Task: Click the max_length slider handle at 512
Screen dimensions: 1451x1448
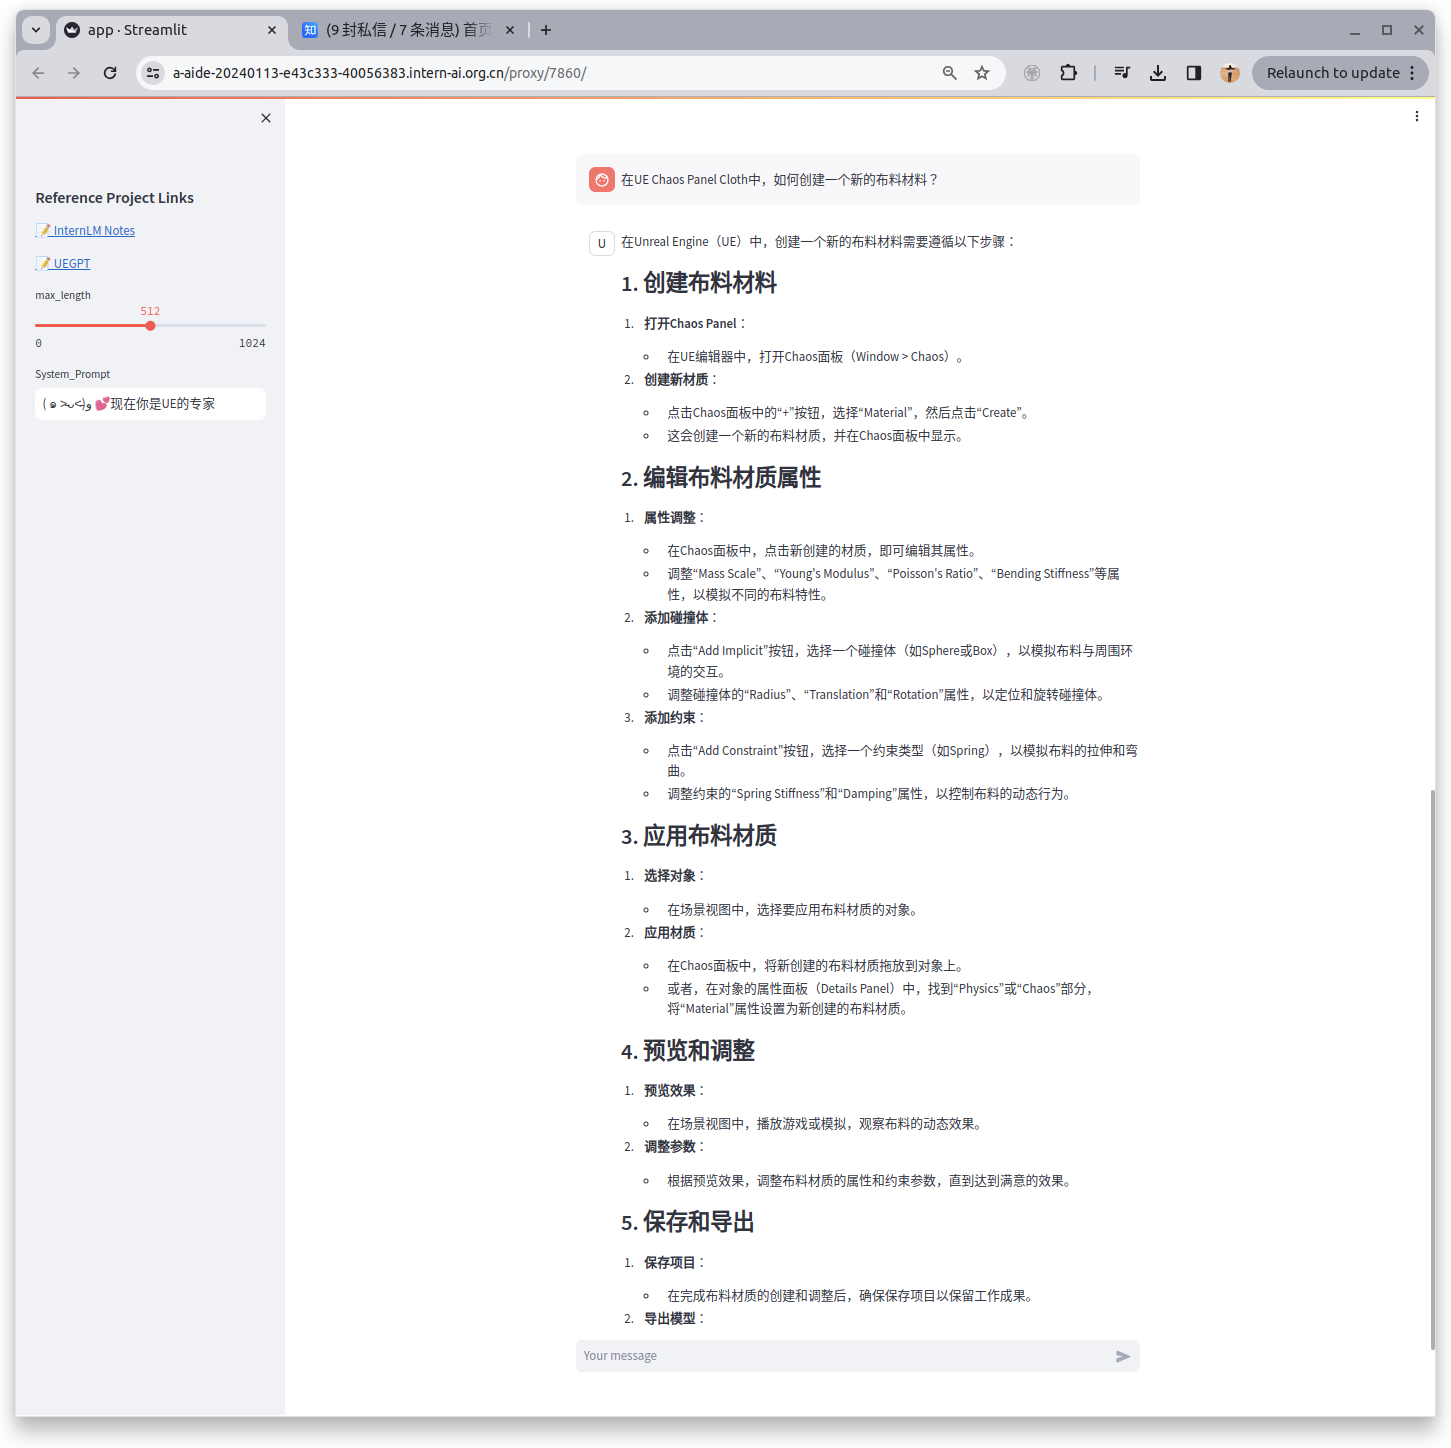Action: pos(150,326)
